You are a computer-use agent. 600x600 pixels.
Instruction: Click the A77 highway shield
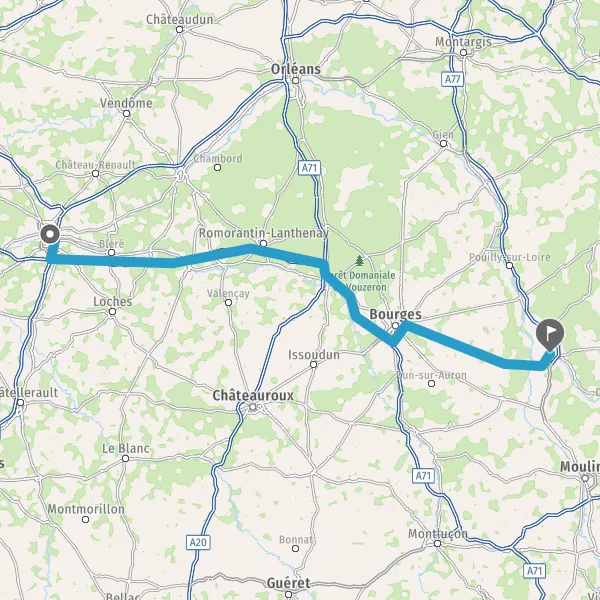[x=453, y=79]
